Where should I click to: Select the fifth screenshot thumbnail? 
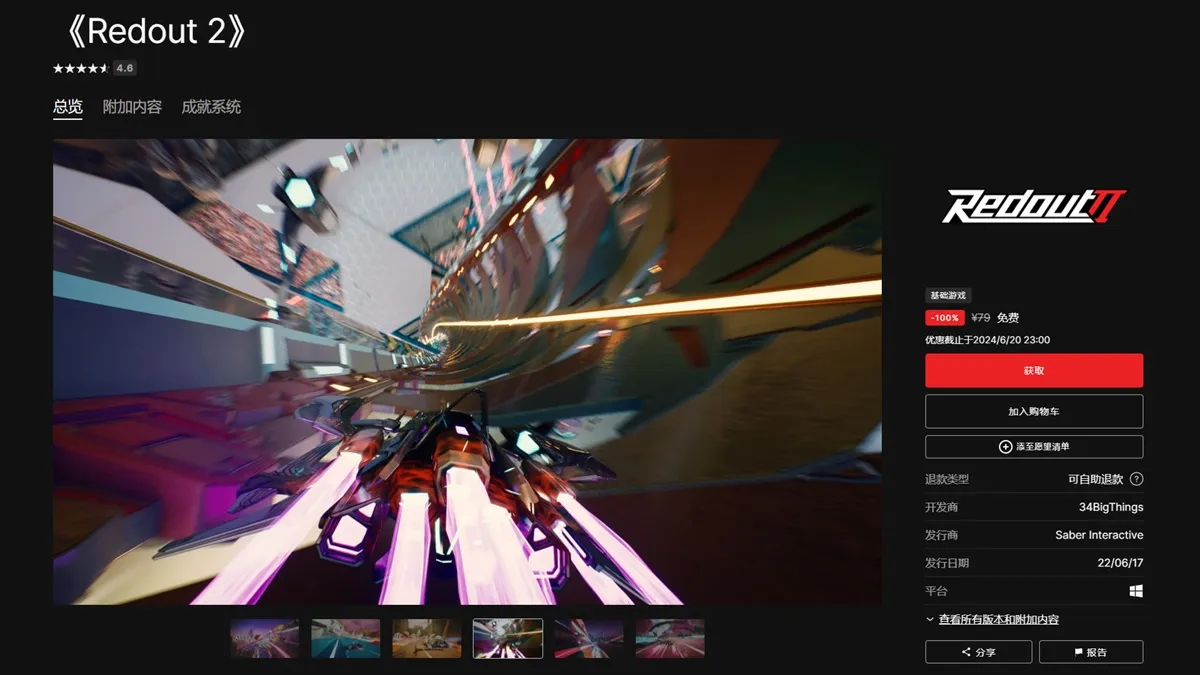pos(589,638)
